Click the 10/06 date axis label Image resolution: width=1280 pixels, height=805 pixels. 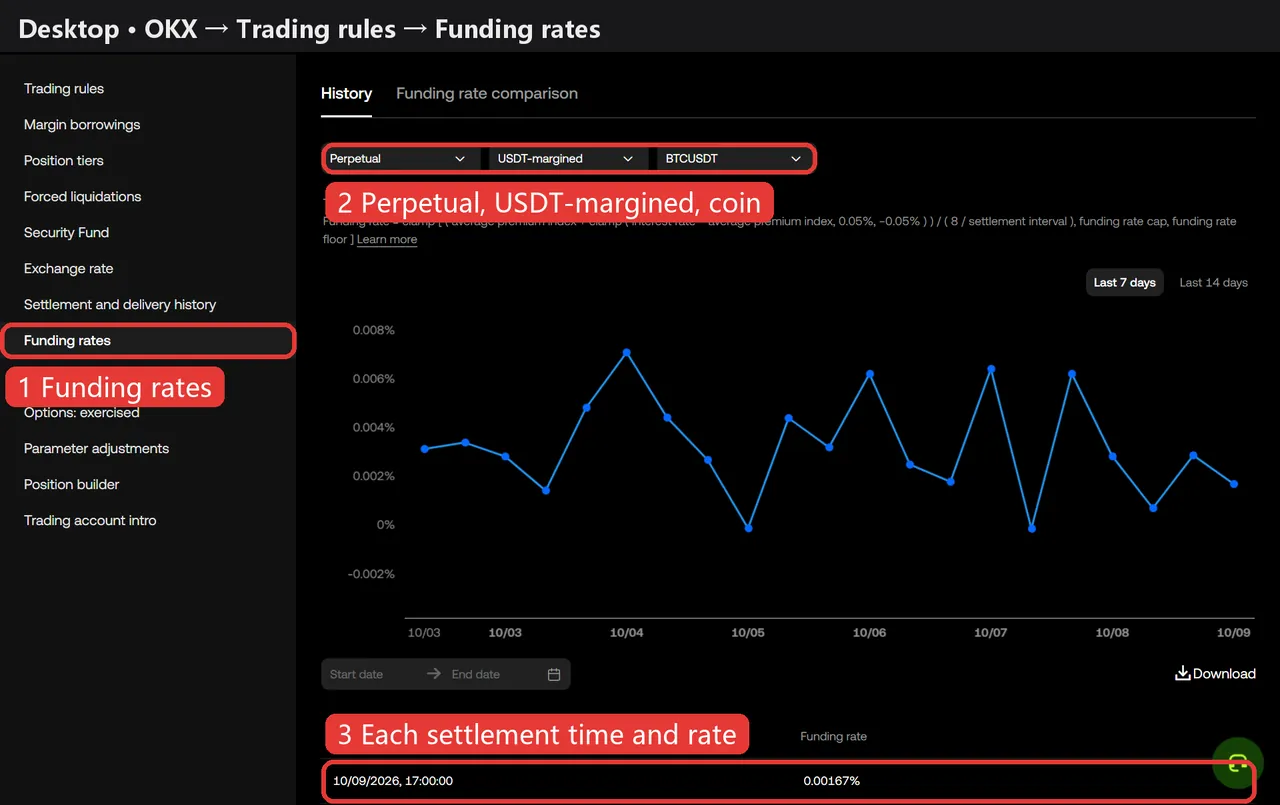point(869,633)
